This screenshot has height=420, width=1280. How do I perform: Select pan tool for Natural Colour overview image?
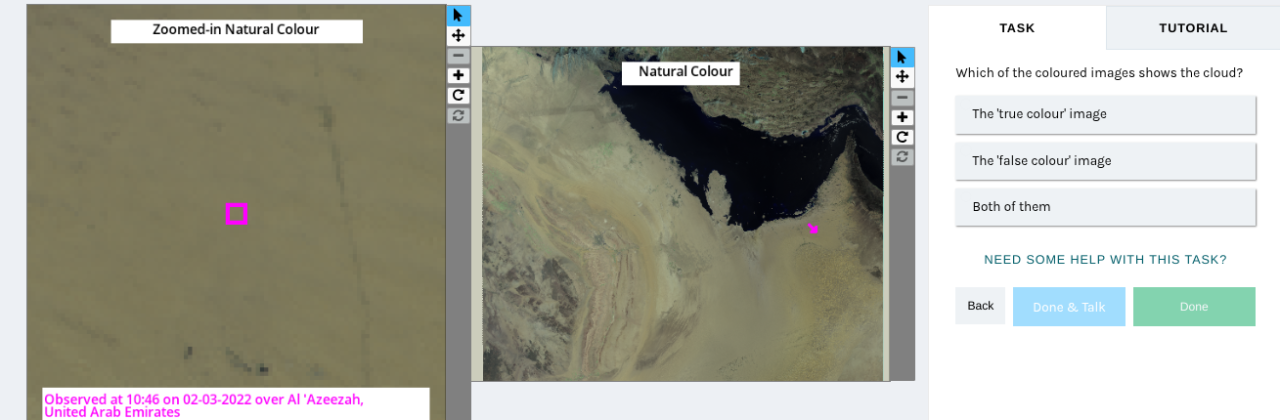(x=901, y=77)
